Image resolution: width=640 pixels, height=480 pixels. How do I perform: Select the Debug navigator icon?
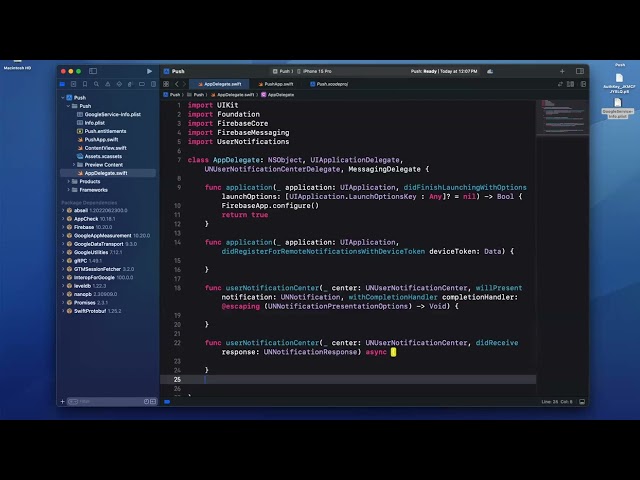pos(130,84)
